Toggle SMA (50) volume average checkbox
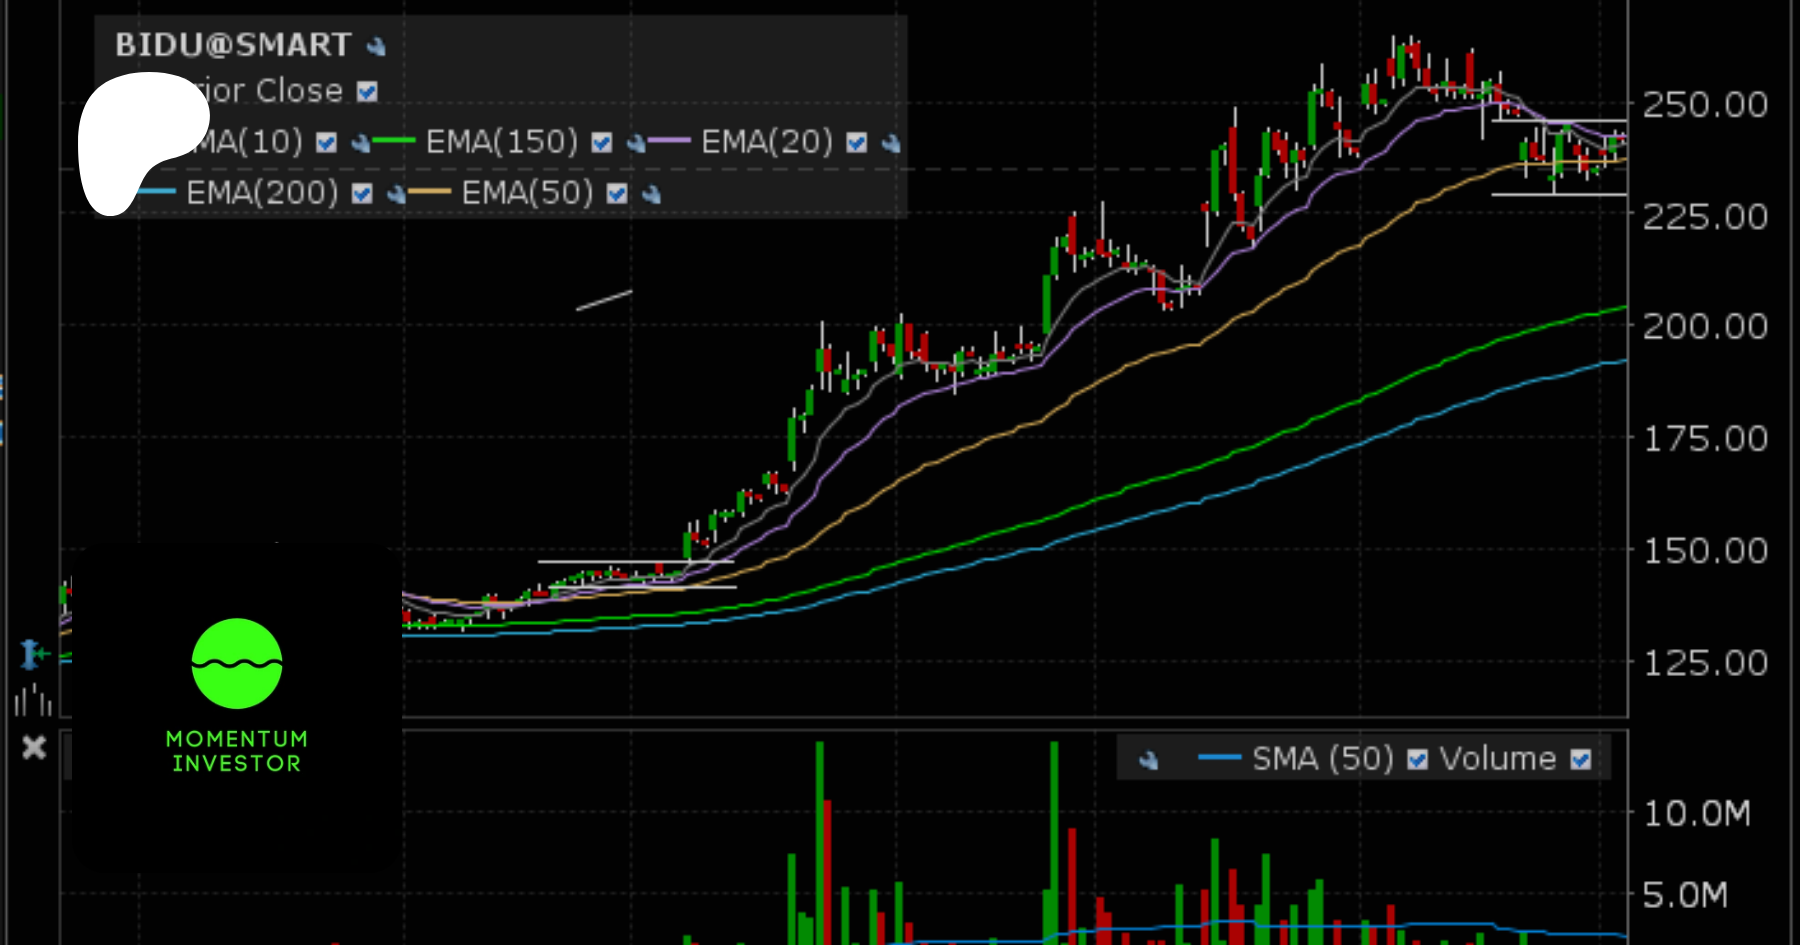Screen dimensions: 1800x945 click(1417, 760)
